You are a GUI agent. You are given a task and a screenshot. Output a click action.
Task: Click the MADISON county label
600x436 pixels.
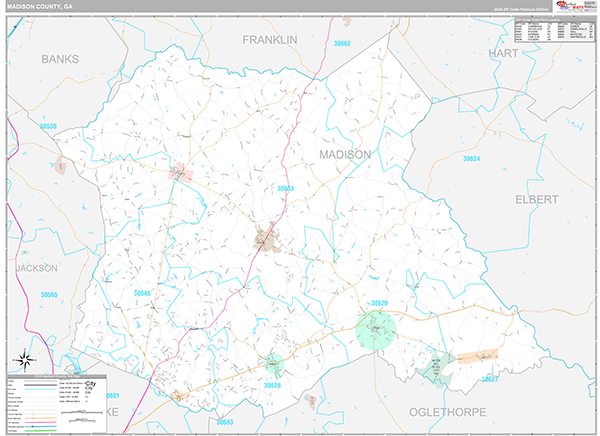click(345, 155)
